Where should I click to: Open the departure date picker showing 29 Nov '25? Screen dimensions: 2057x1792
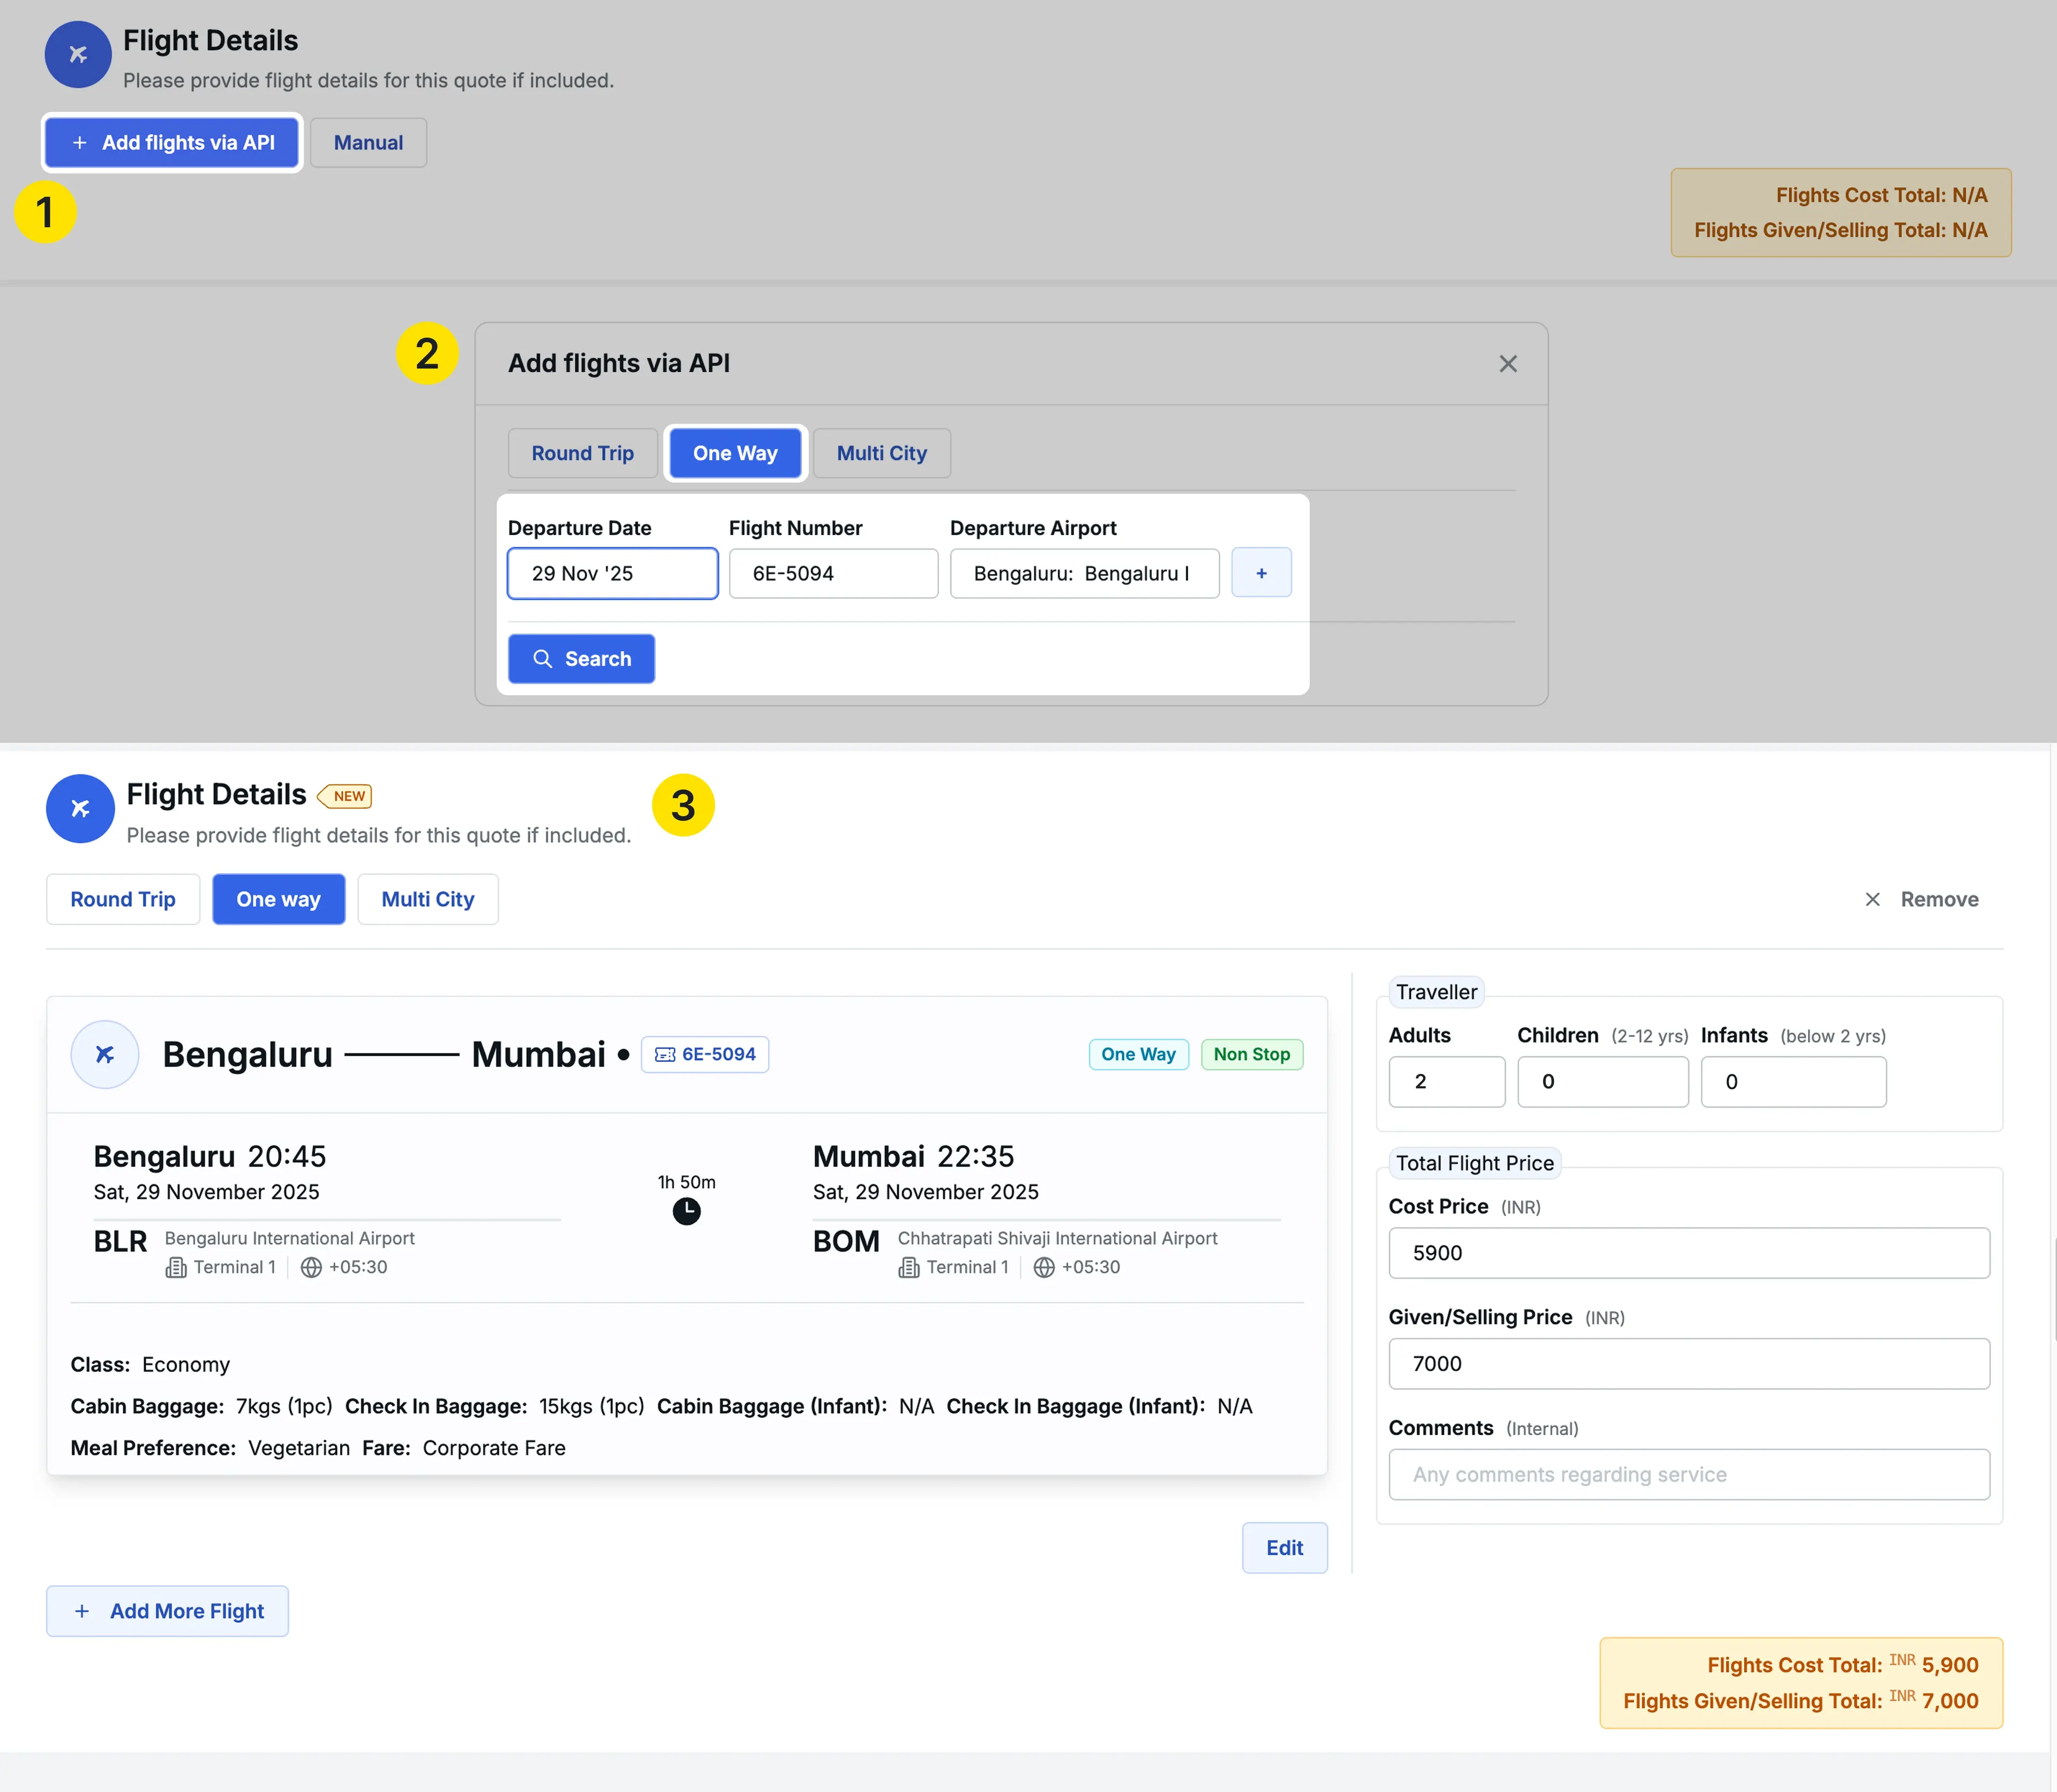(612, 573)
